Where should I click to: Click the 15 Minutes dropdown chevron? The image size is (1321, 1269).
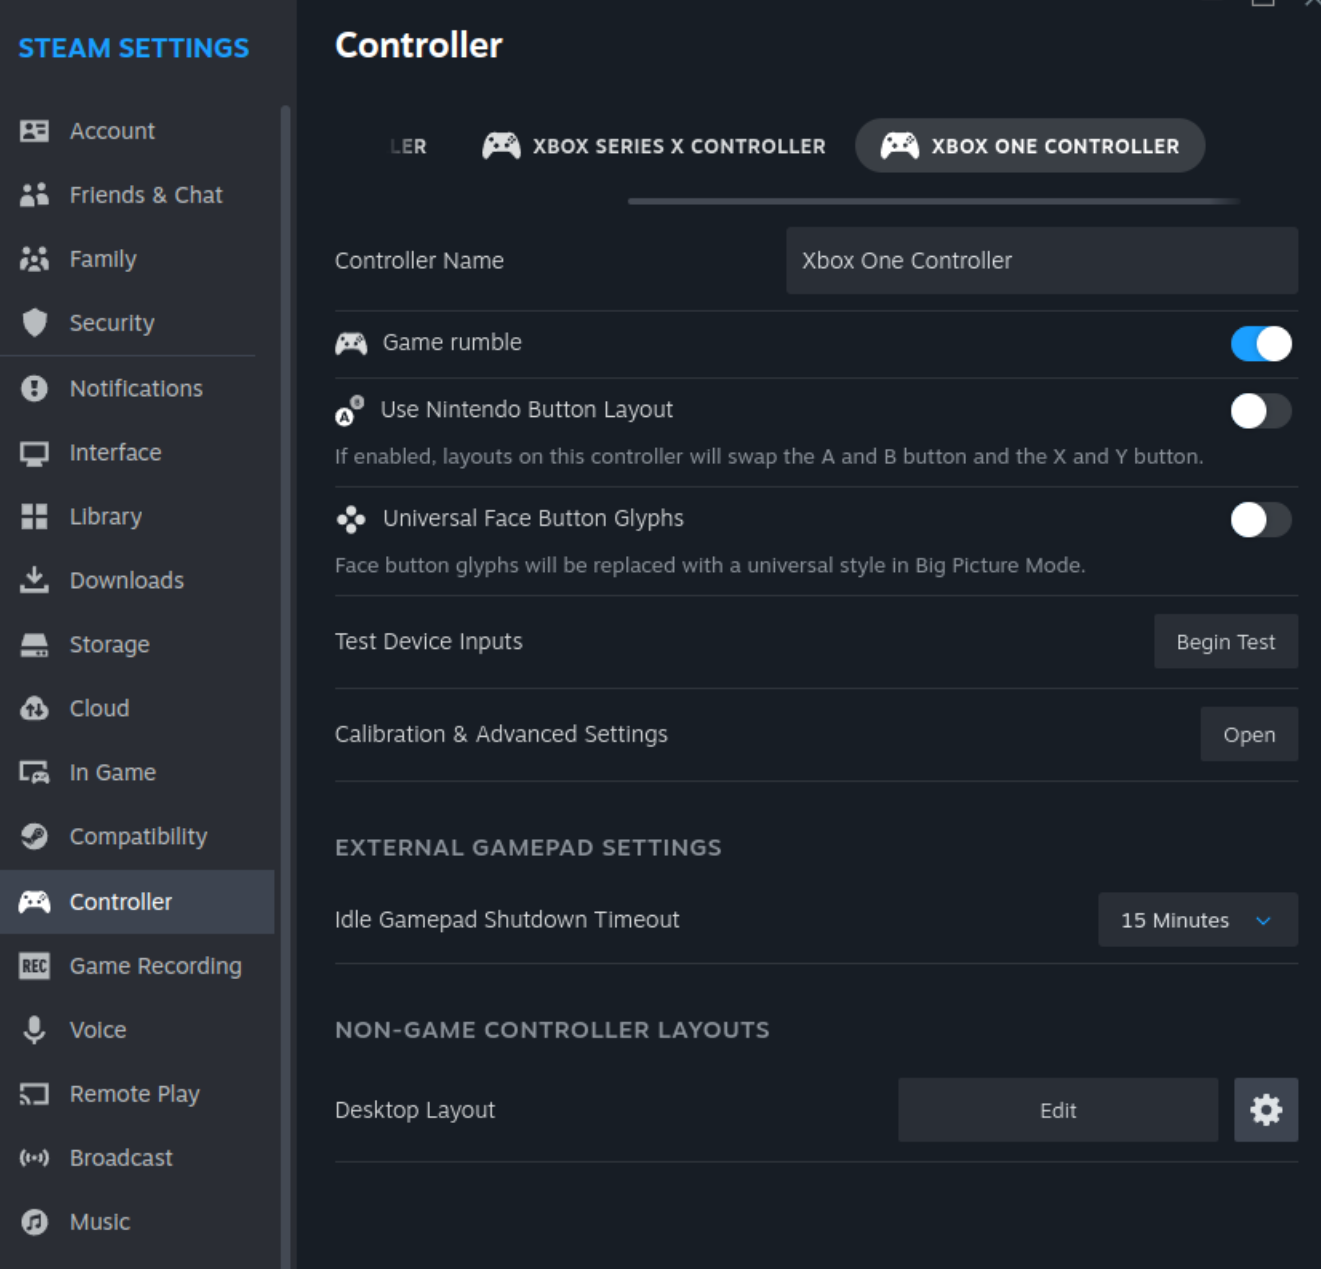[1264, 921]
